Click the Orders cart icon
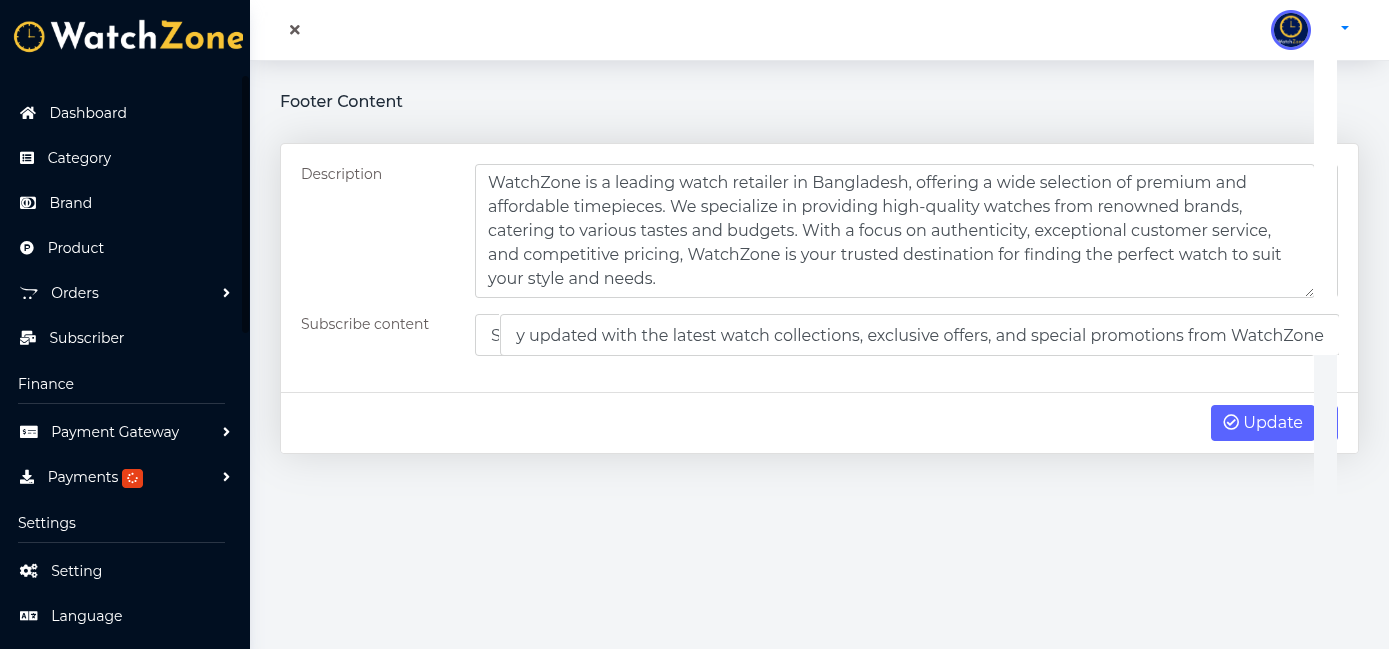 pos(29,293)
